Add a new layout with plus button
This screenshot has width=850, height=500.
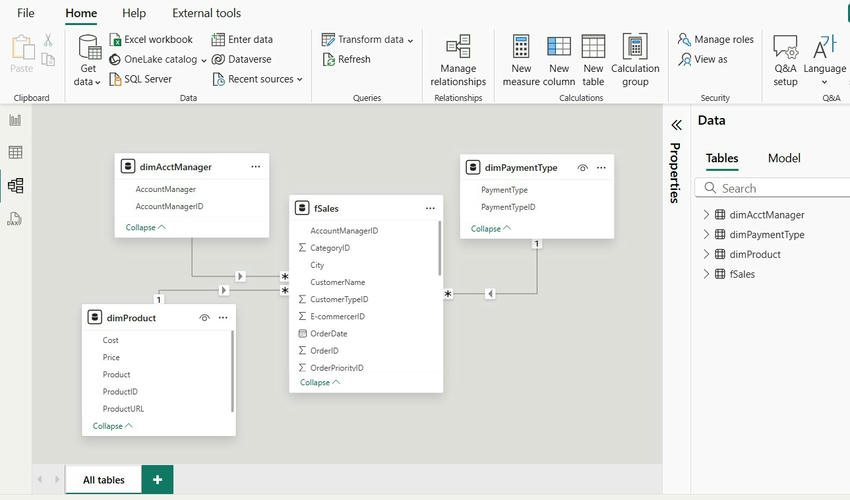coord(157,479)
